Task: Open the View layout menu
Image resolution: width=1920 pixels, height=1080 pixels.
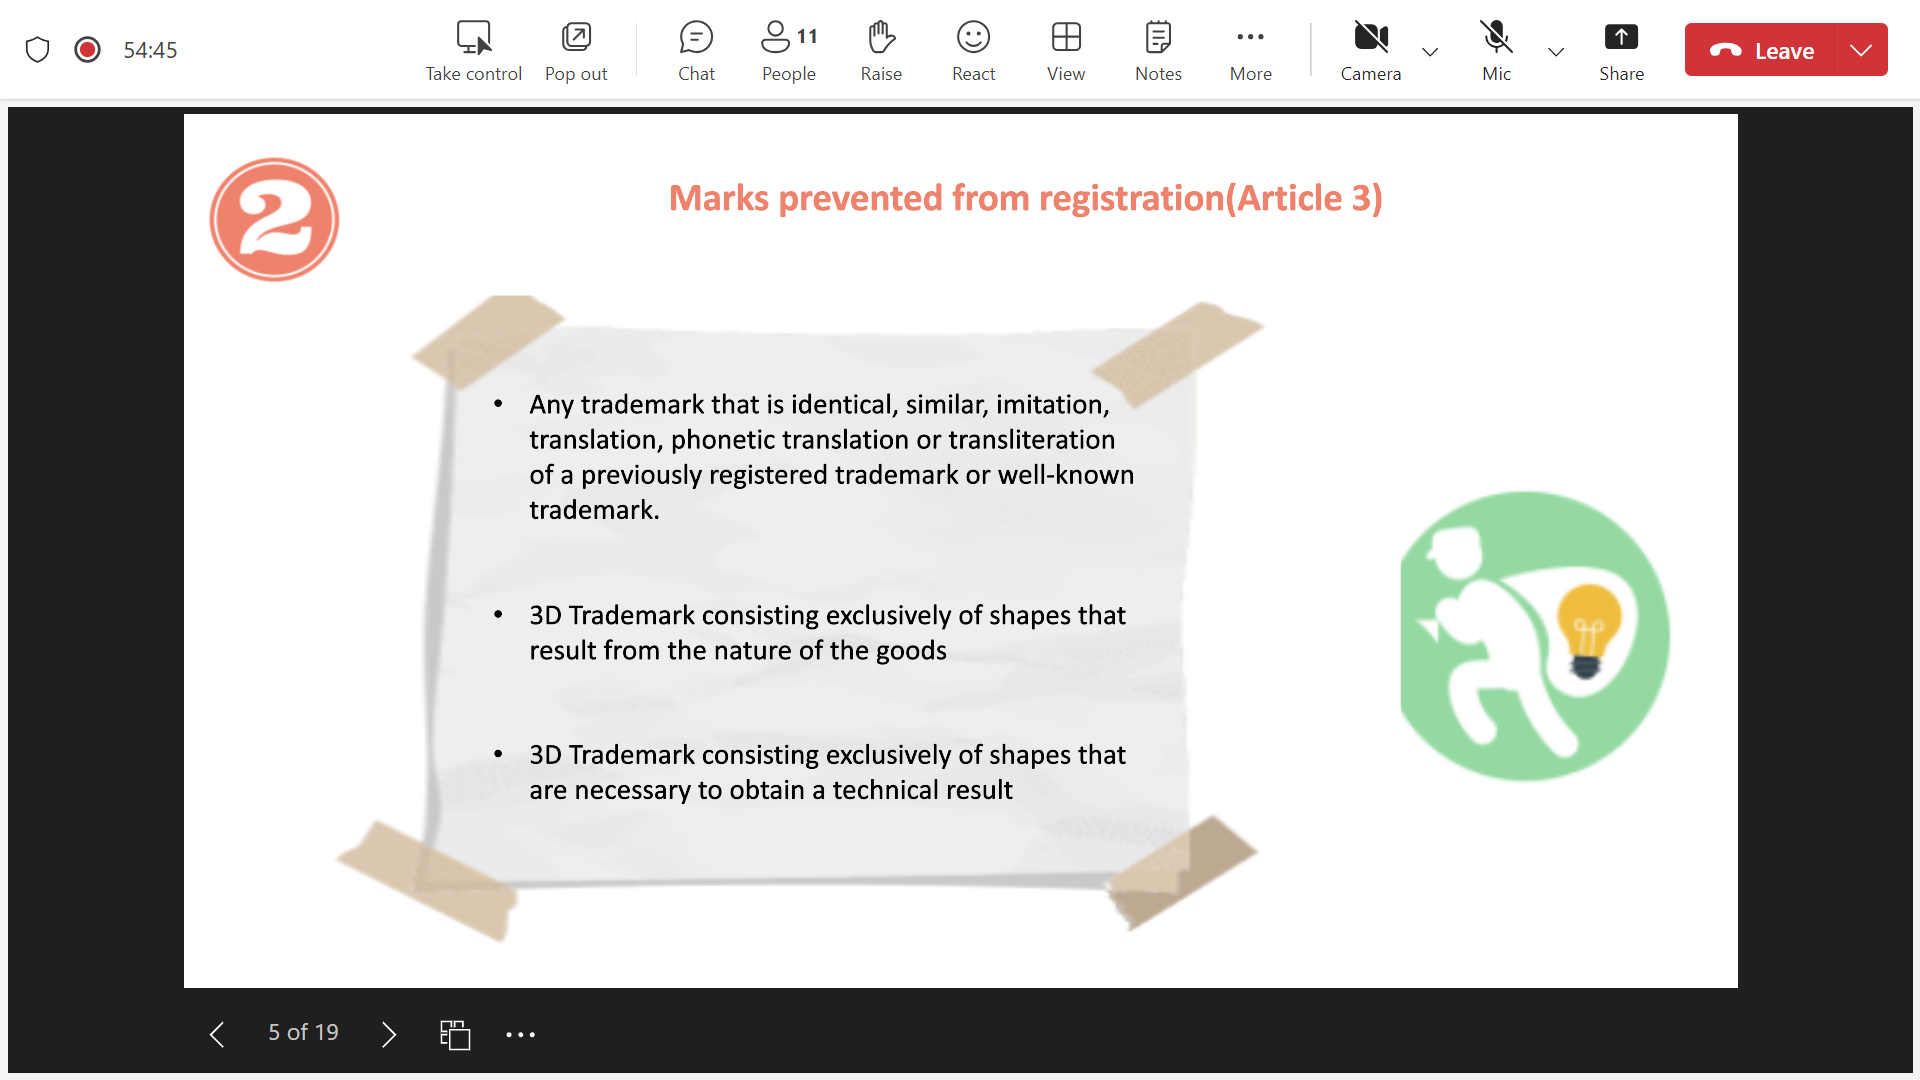Action: coord(1066,50)
